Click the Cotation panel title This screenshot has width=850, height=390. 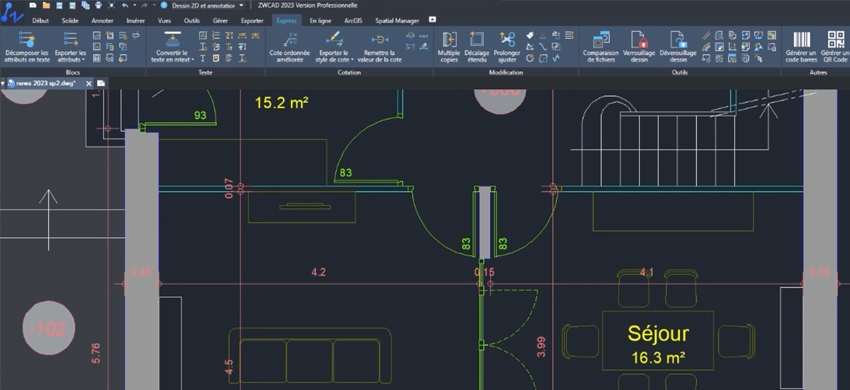coord(349,72)
